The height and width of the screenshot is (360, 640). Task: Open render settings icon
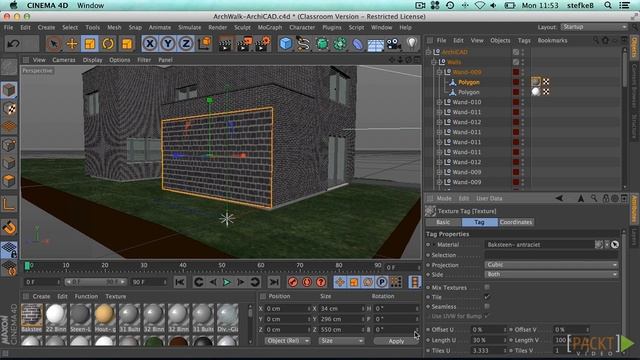262,44
